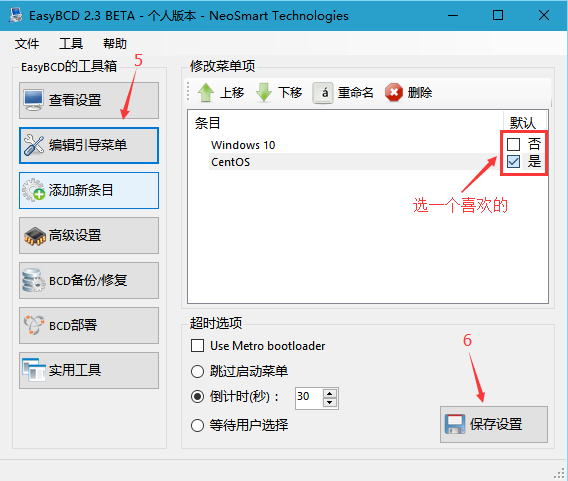Click 重命名 label to rename entry
The height and width of the screenshot is (481, 568).
[x=355, y=93]
